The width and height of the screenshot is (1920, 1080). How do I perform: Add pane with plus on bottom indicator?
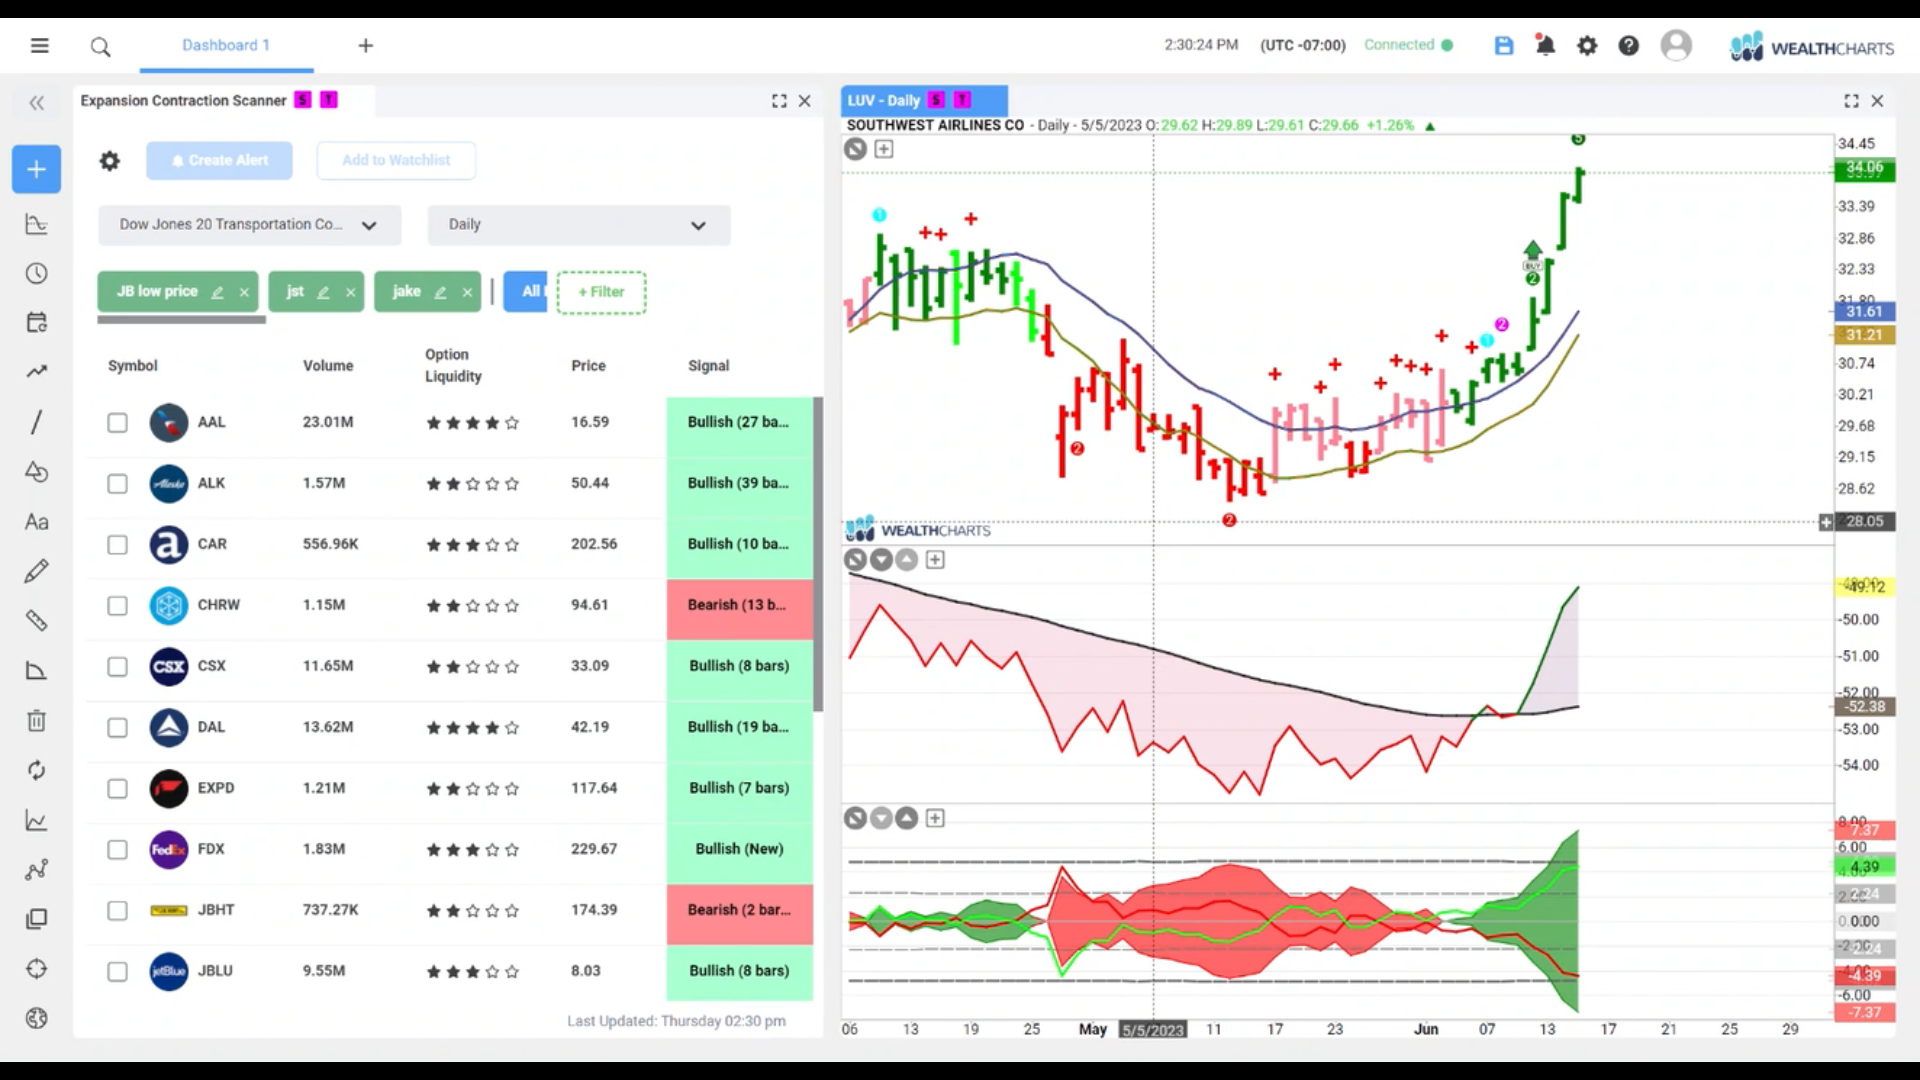(x=935, y=819)
